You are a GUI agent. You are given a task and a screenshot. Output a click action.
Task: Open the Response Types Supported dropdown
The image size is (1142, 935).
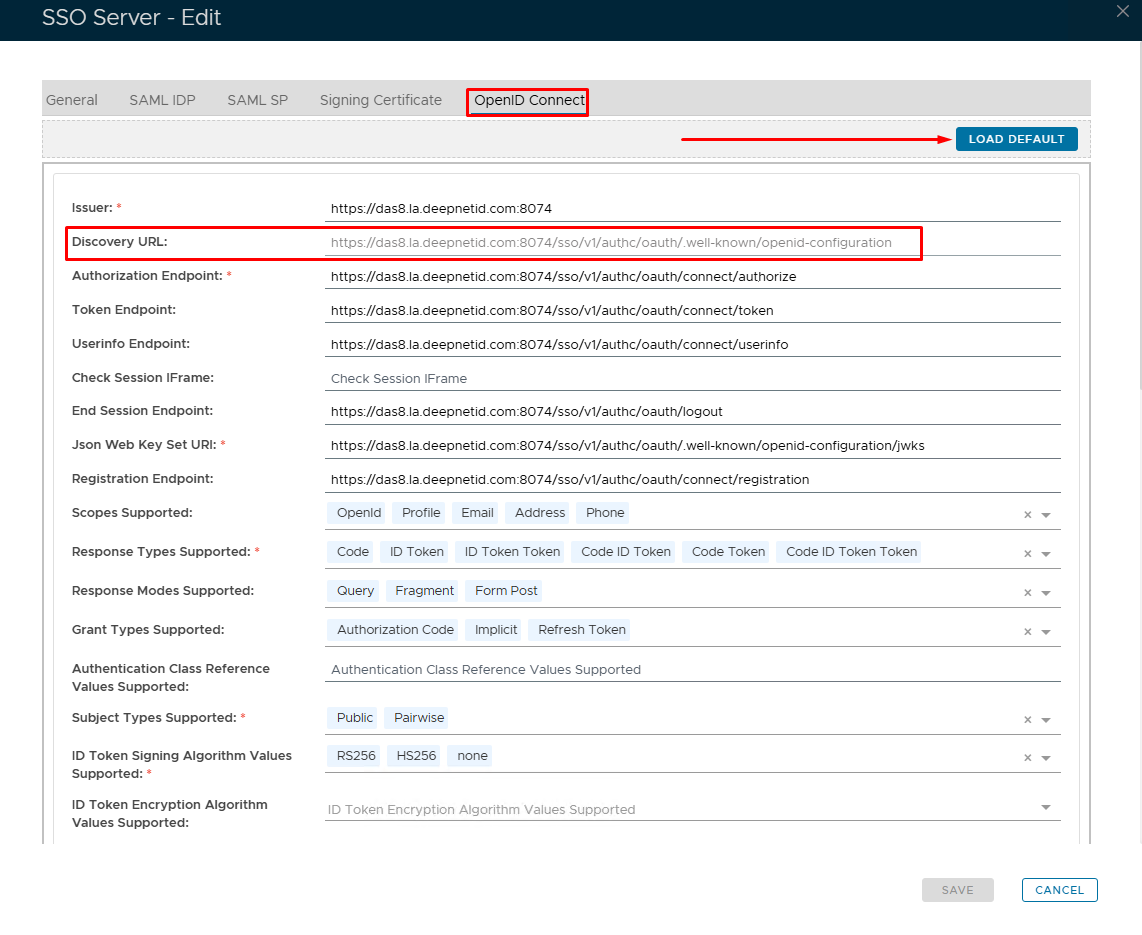click(1046, 554)
